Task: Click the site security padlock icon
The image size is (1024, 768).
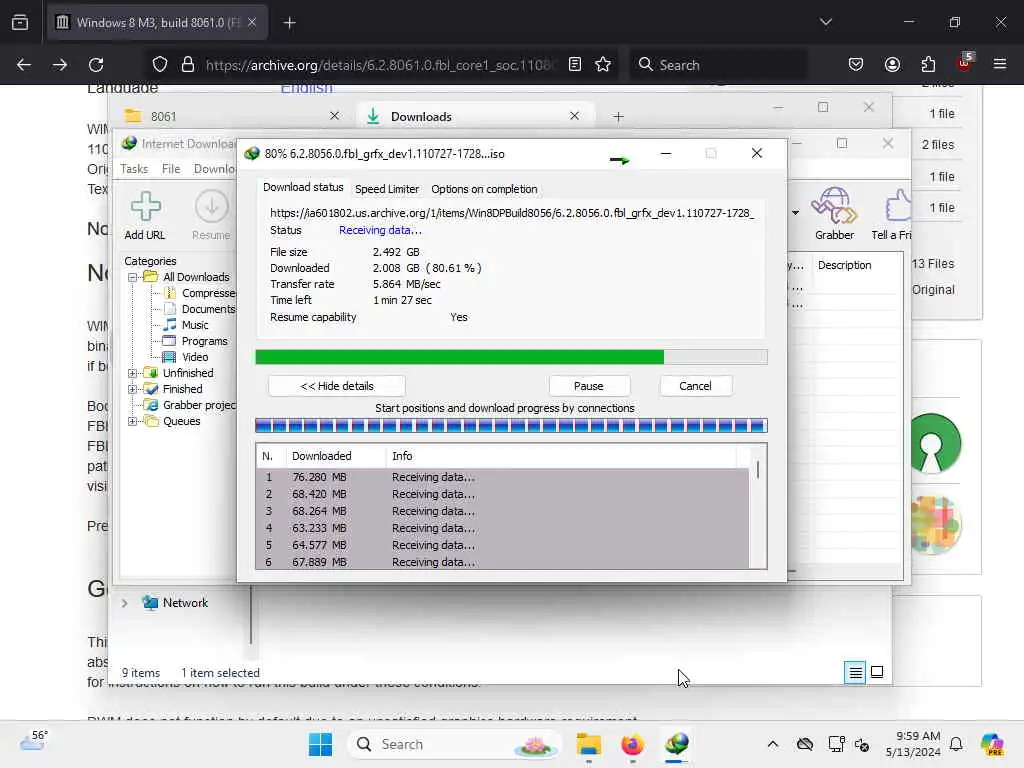Action: click(188, 65)
